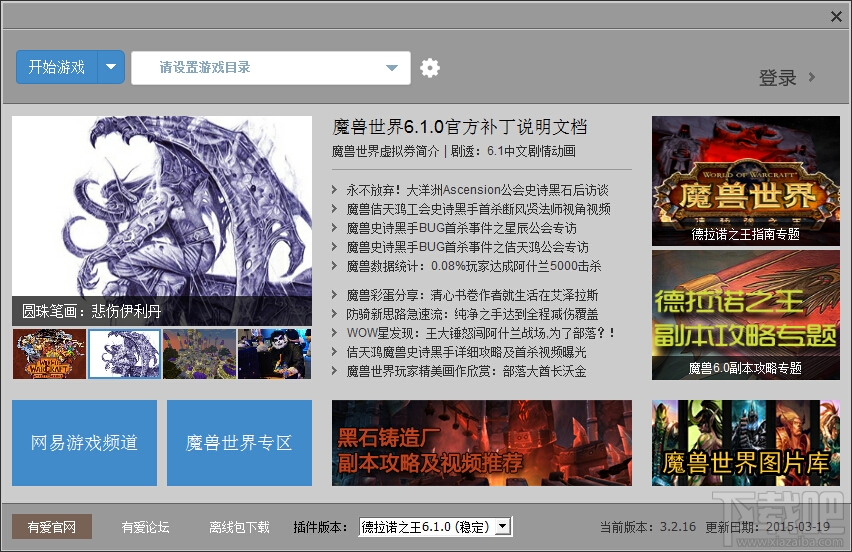Open headline 魔兽世界6.1.0官方补丁说明文档
The width and height of the screenshot is (852, 552).
[460, 127]
